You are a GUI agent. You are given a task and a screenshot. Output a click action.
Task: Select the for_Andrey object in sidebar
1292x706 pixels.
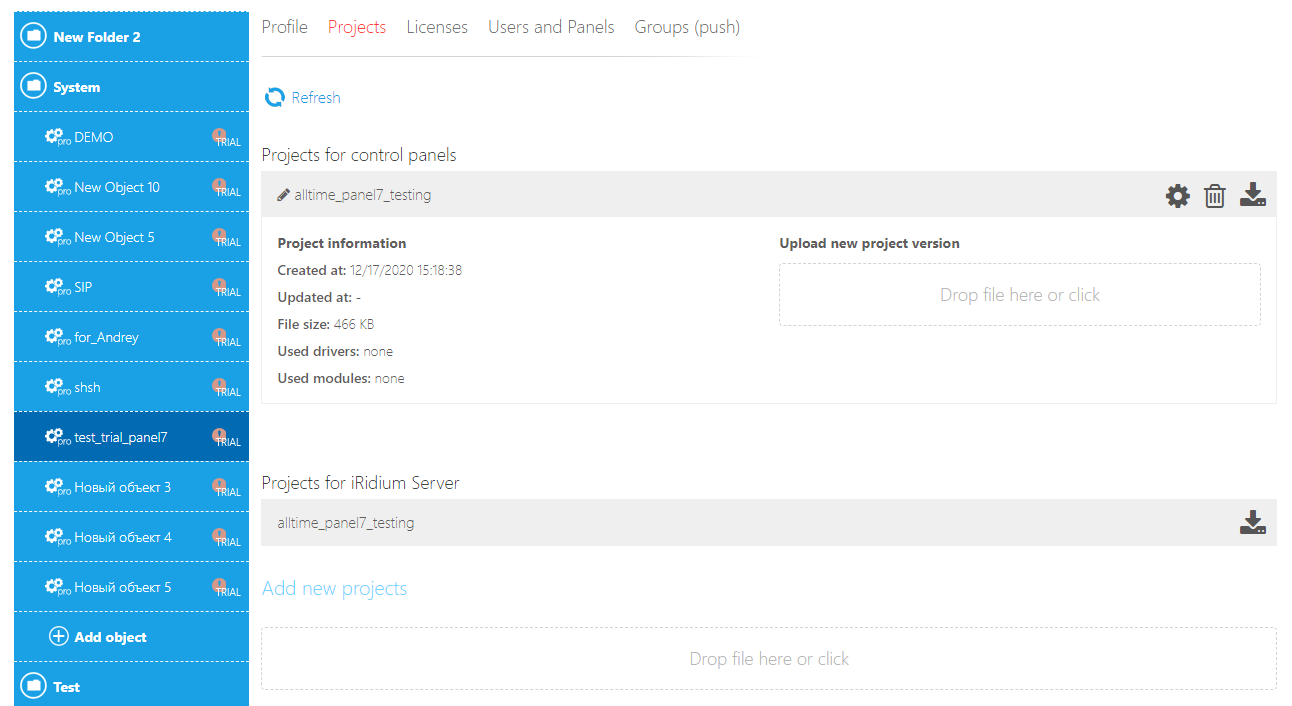click(106, 337)
